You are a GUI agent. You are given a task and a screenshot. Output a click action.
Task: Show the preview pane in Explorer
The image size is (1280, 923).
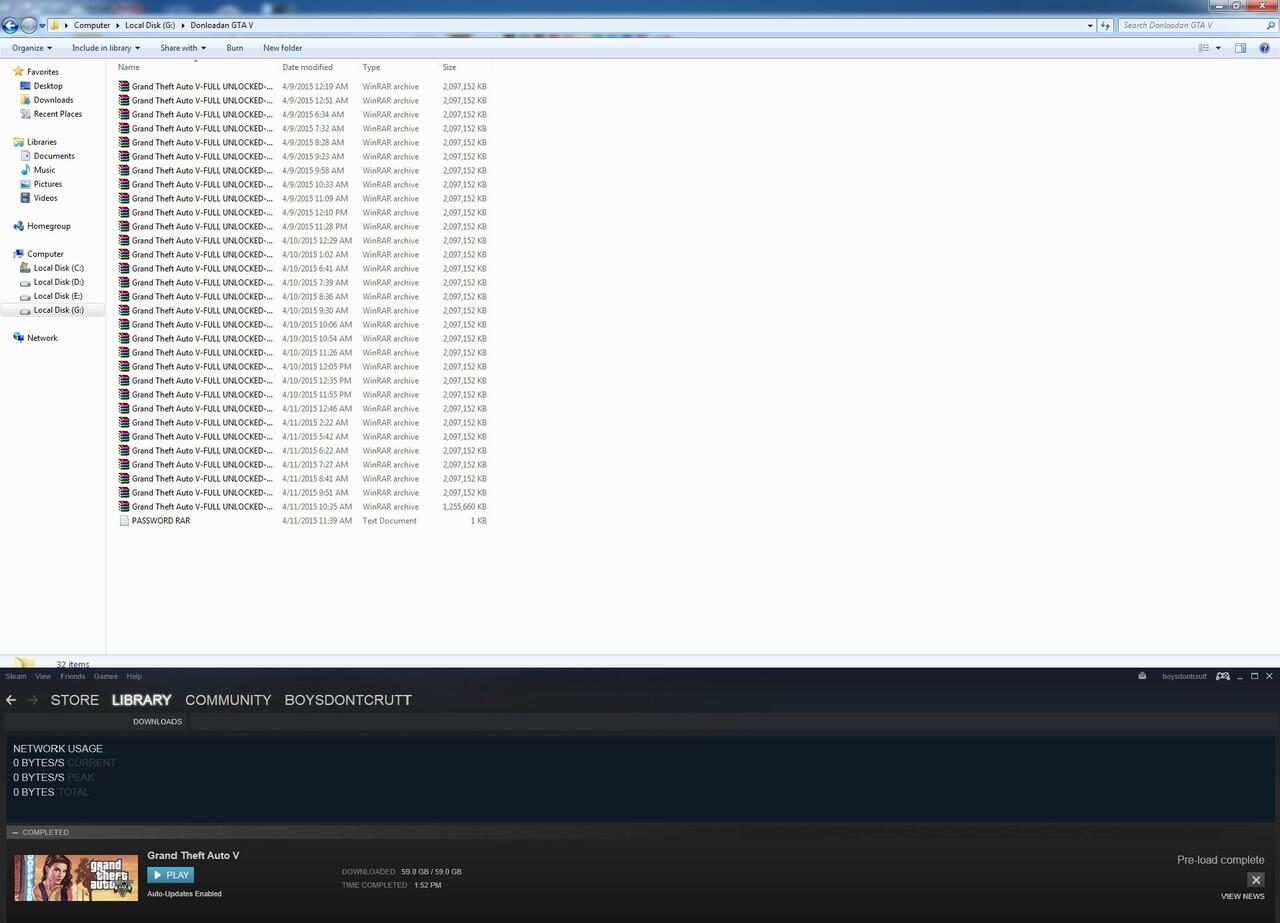(x=1240, y=48)
